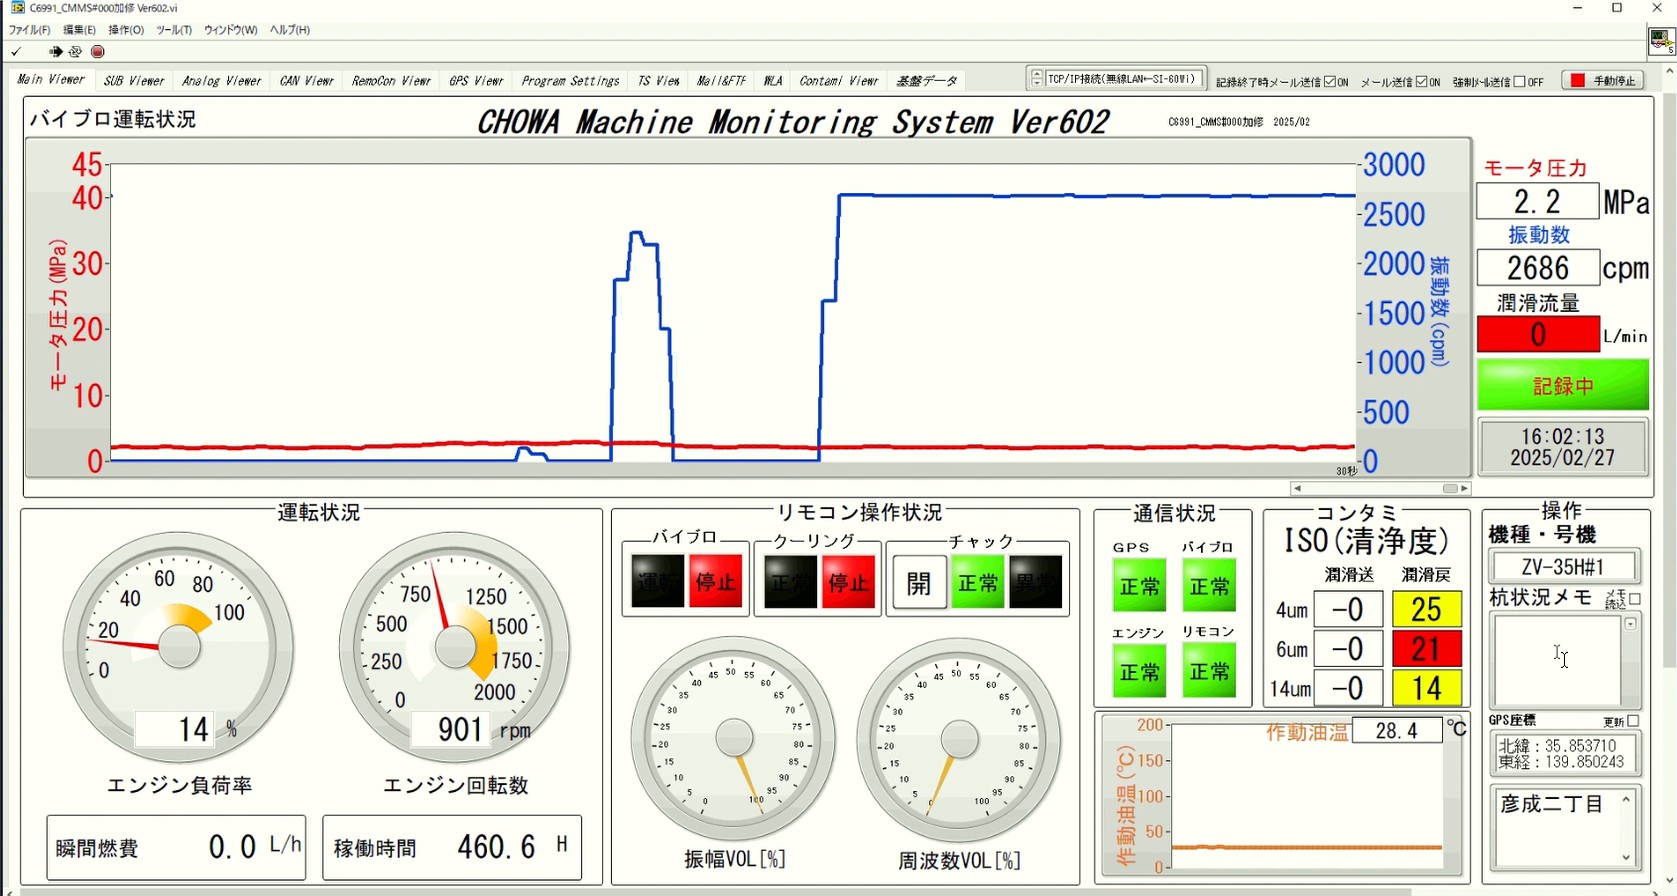Click the チャック 開 indicator button
The width and height of the screenshot is (1677, 896).
pos(919,582)
